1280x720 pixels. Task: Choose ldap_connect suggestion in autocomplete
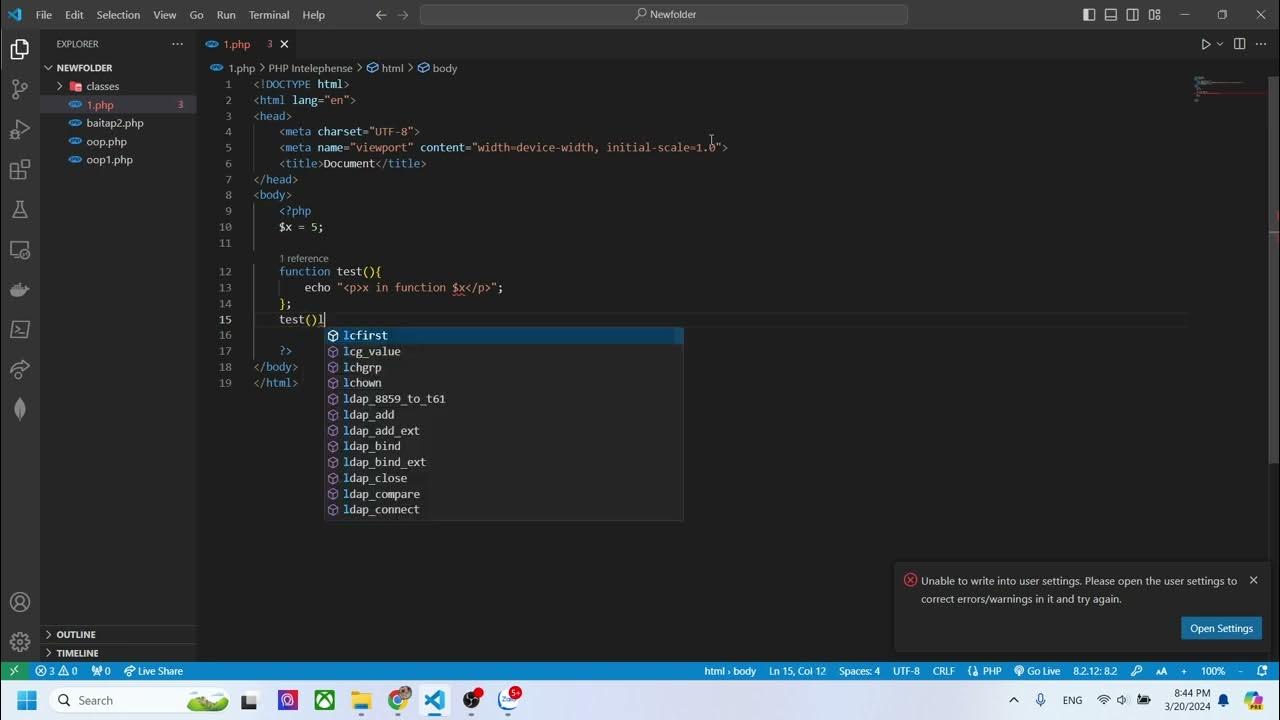(504, 510)
